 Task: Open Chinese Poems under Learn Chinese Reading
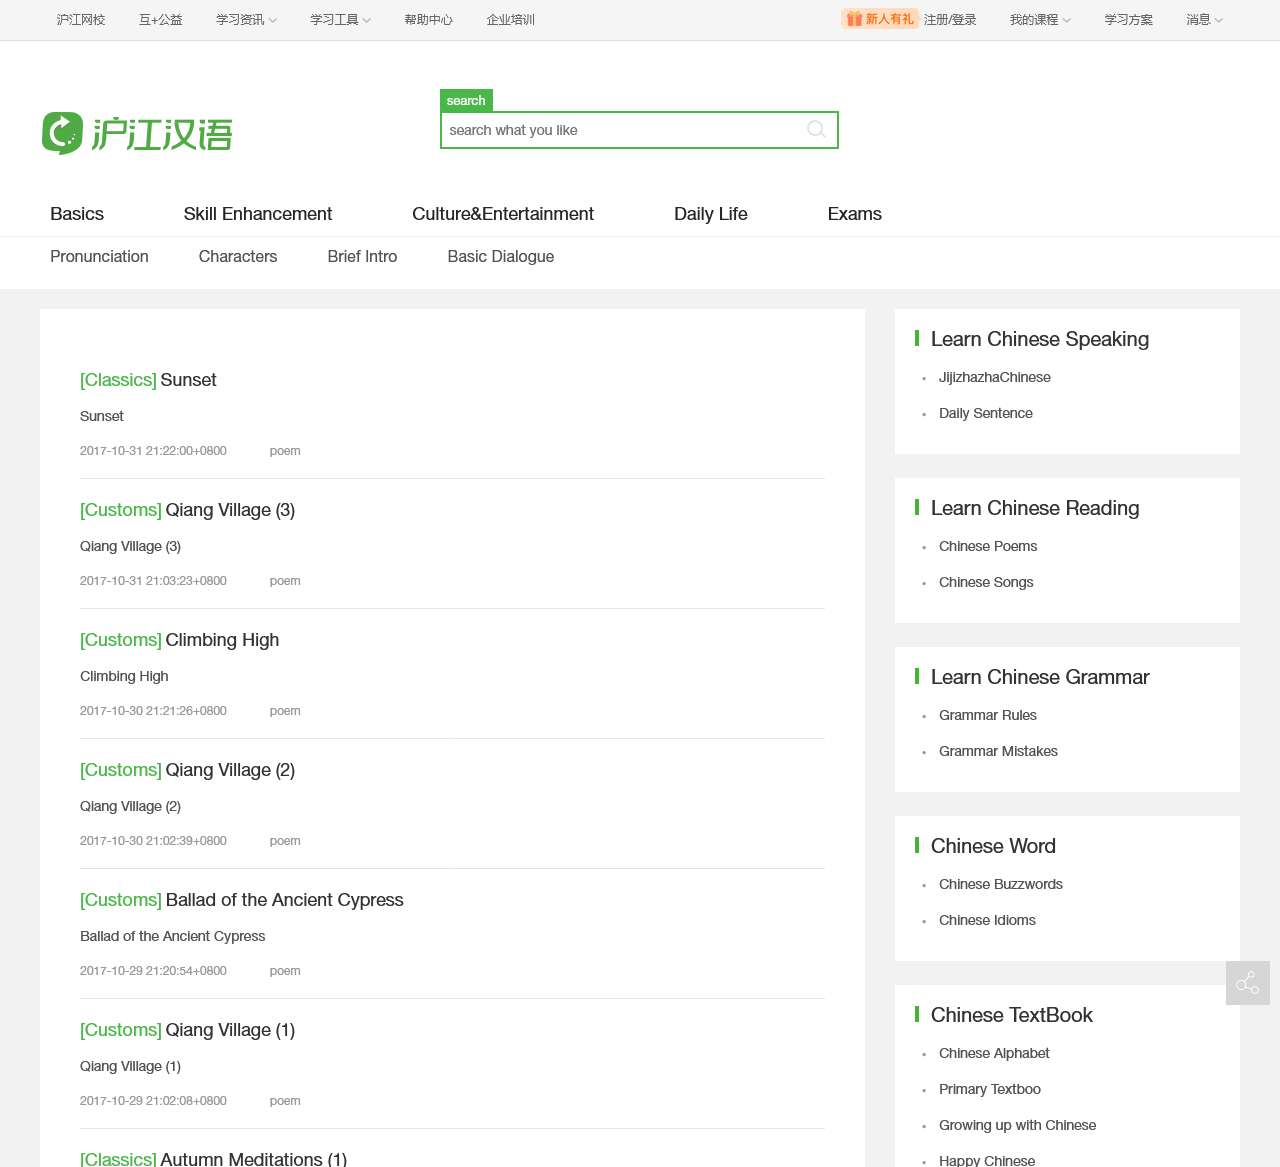click(987, 546)
